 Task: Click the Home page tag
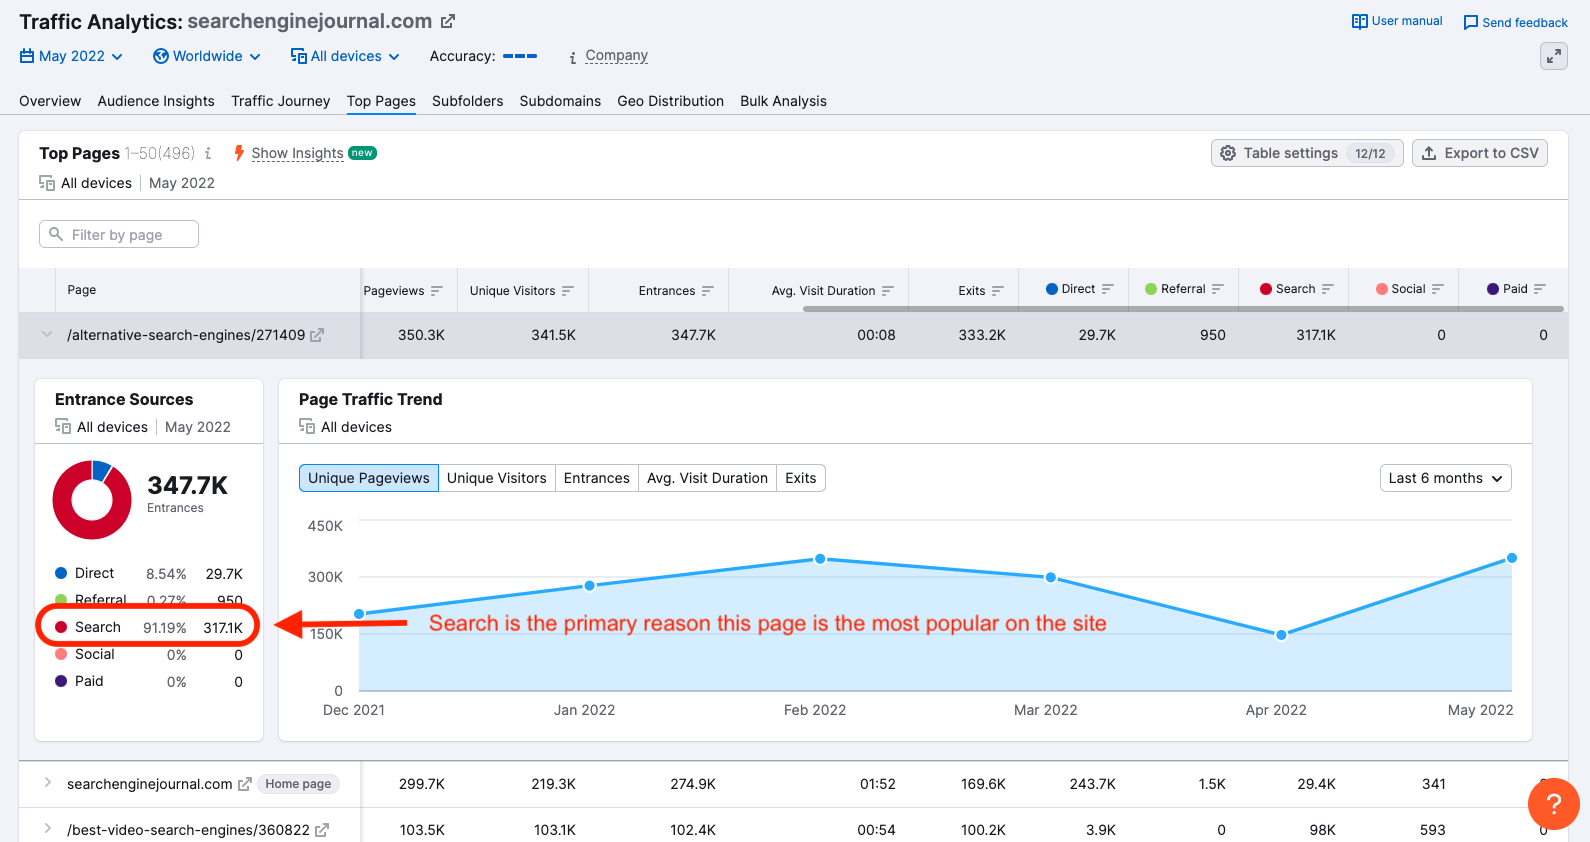(x=298, y=784)
